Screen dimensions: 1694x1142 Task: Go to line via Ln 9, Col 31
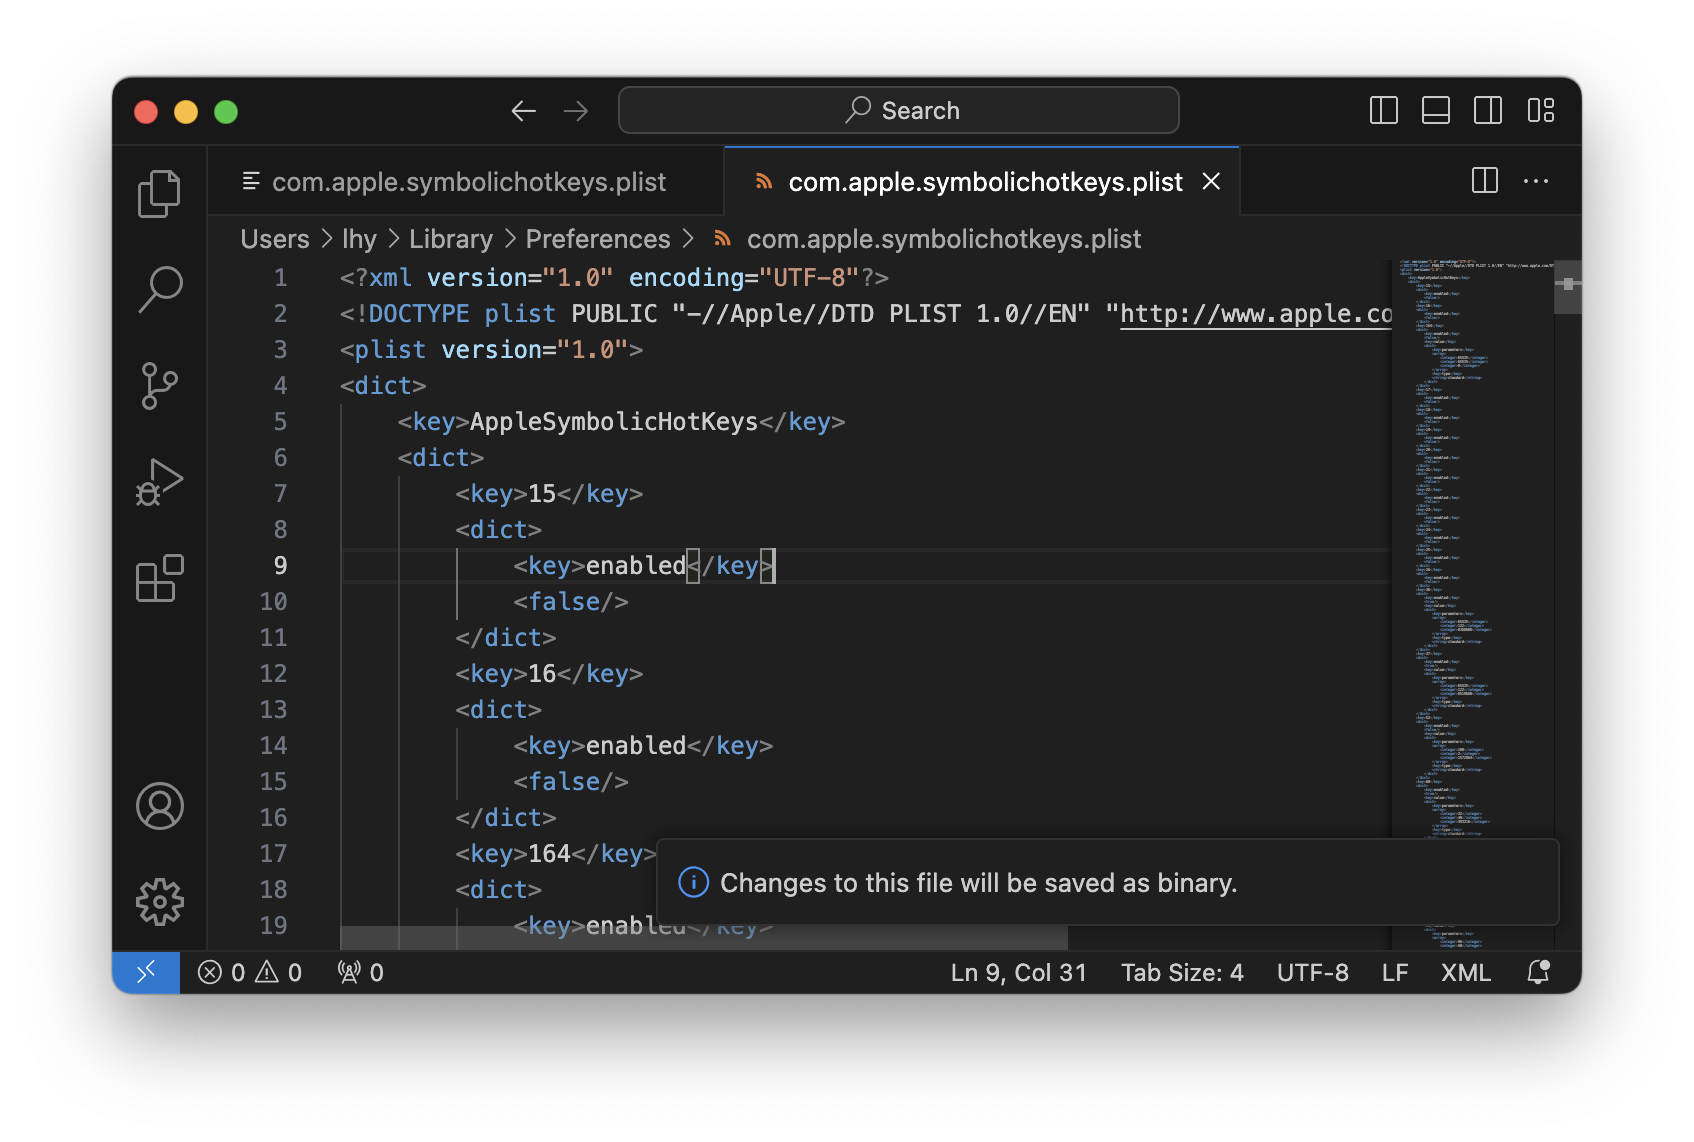(x=1018, y=972)
